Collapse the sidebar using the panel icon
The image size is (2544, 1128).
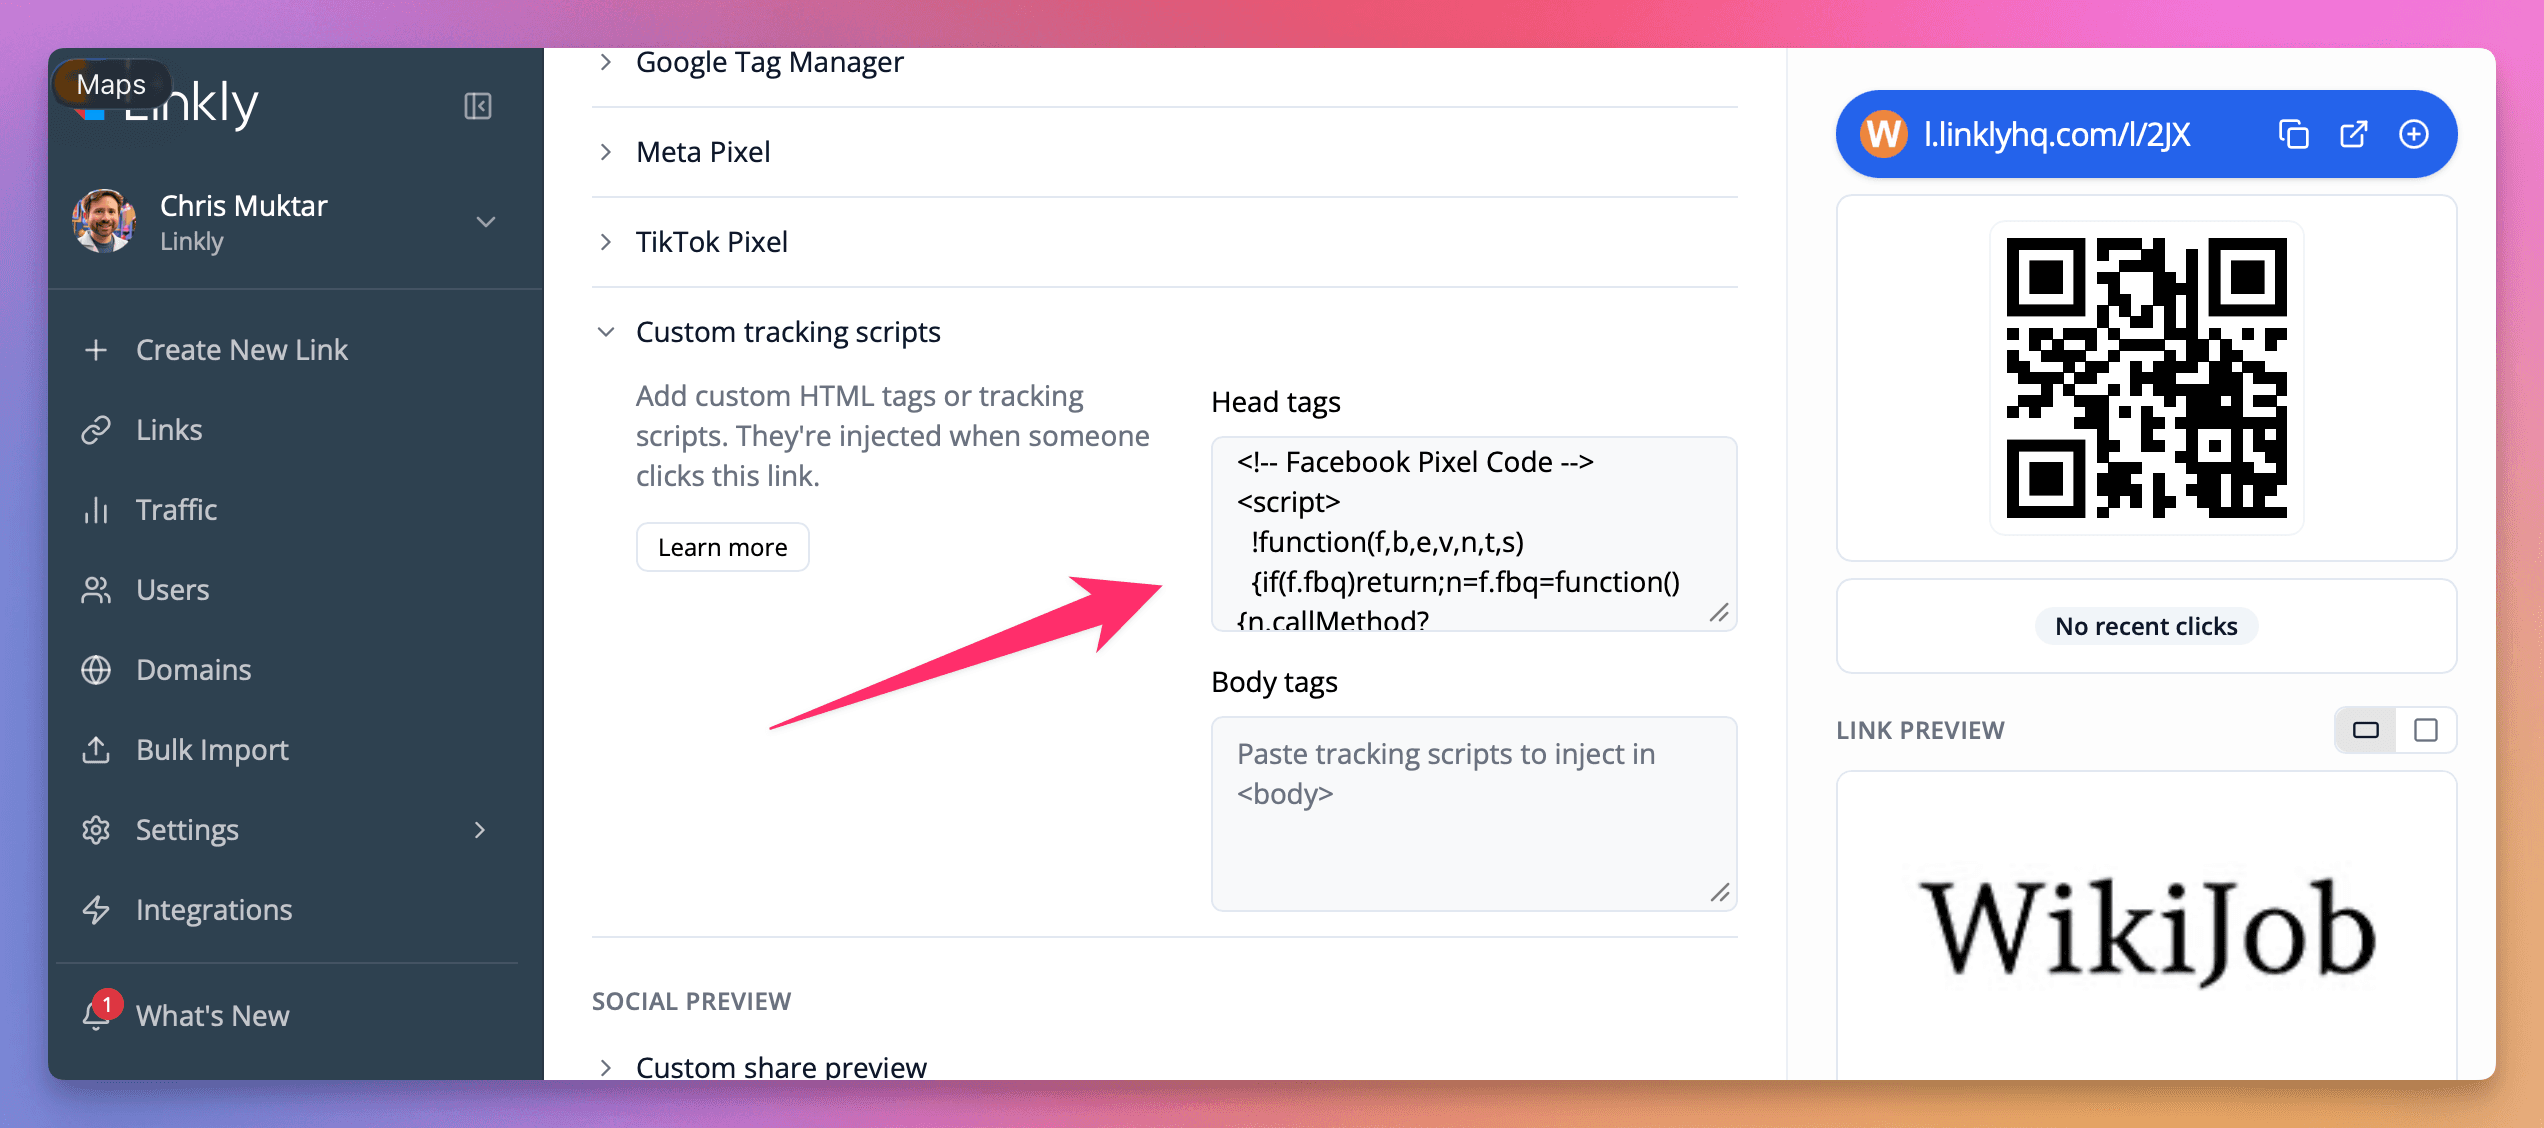point(478,106)
